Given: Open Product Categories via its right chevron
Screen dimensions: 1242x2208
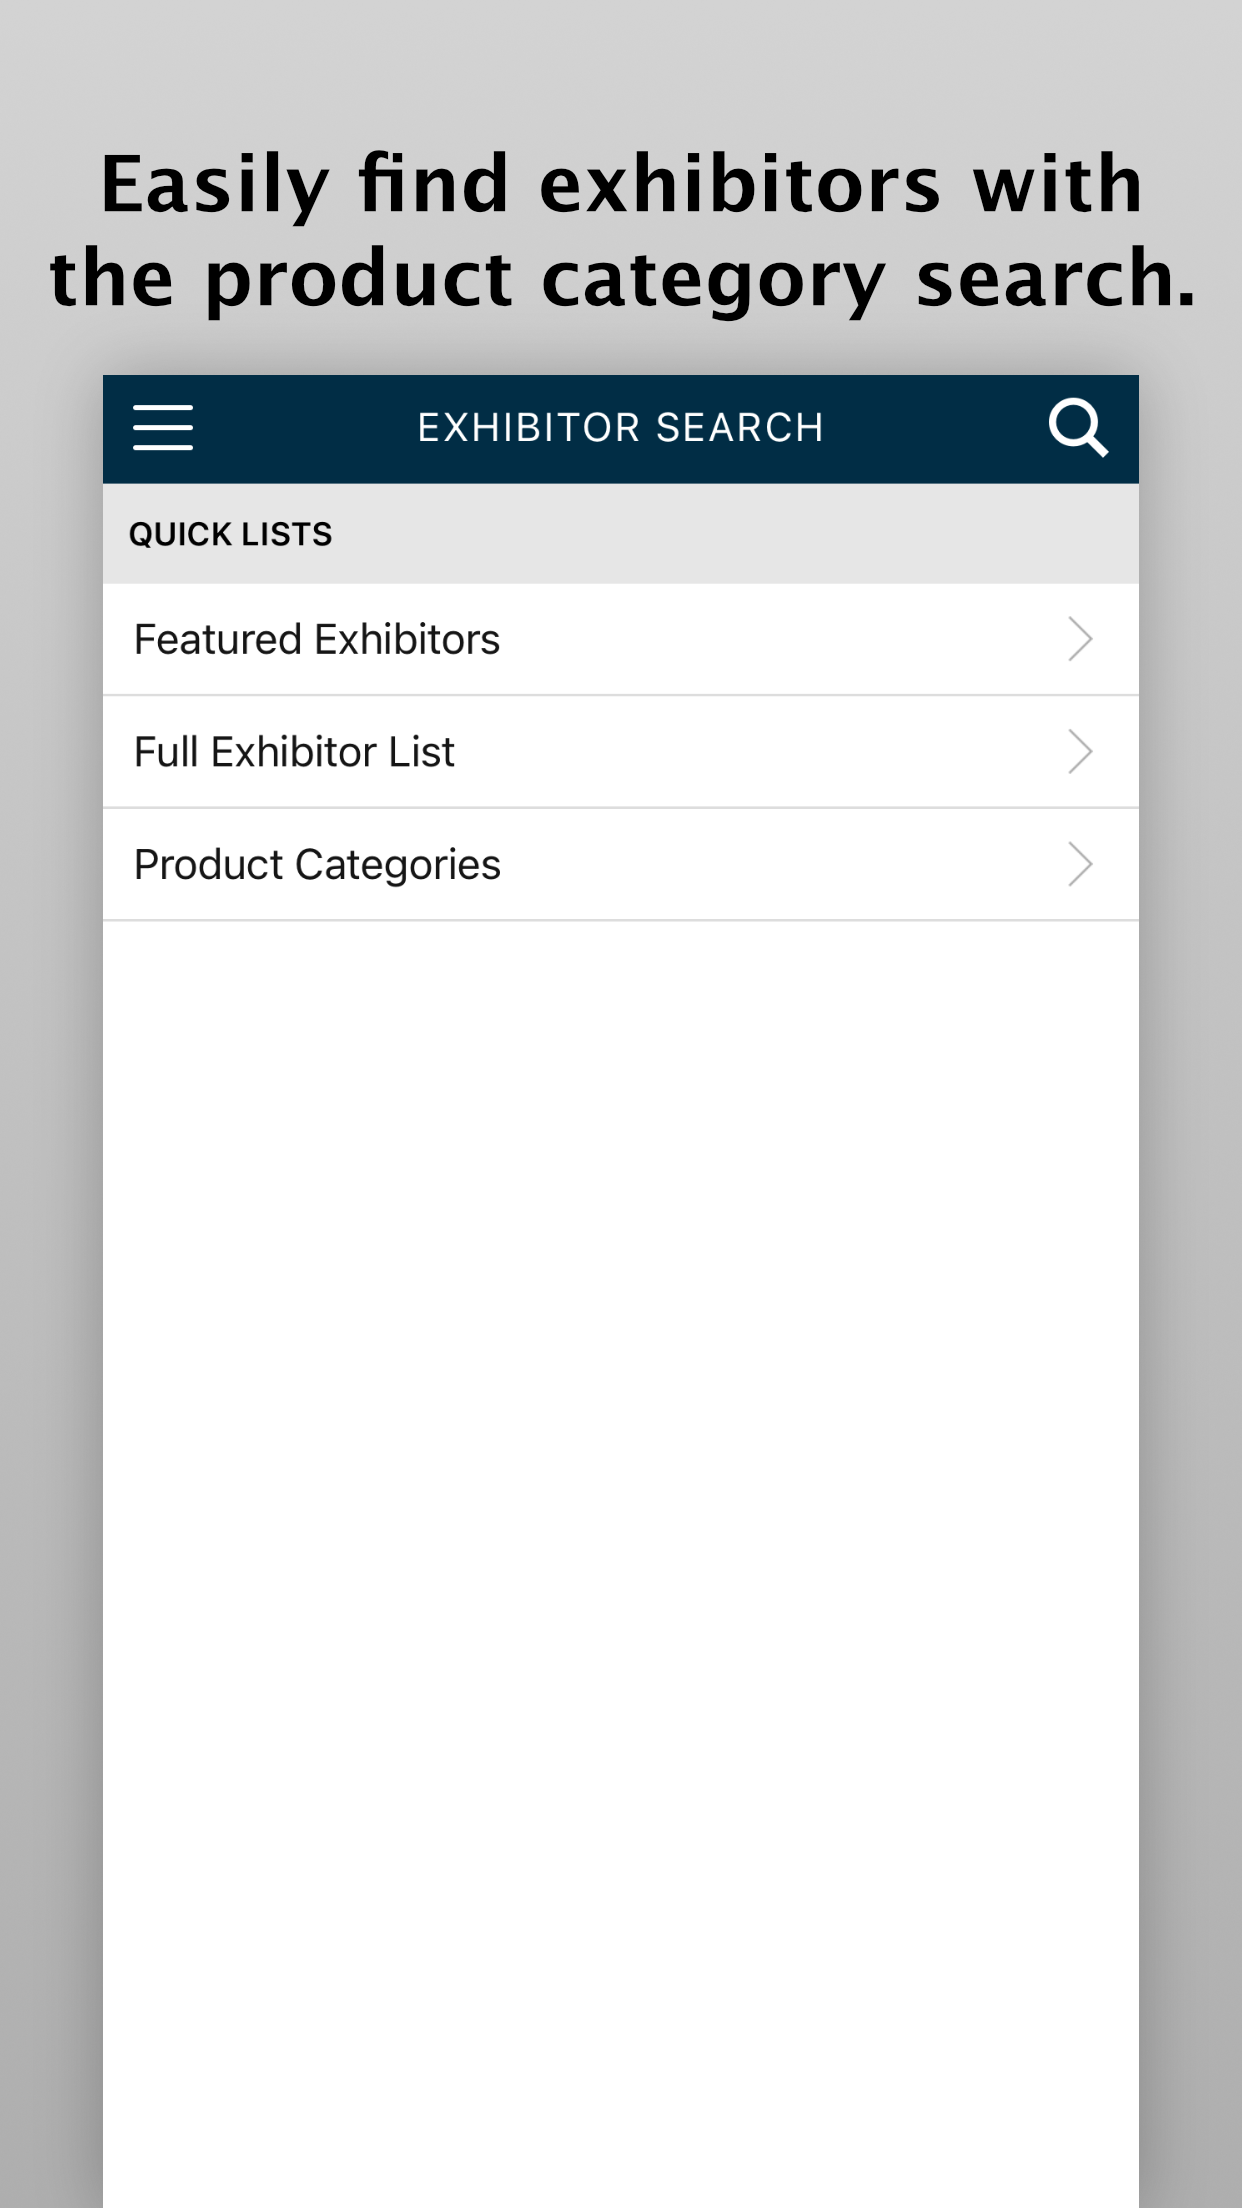Looking at the screenshot, I should click(x=1080, y=865).
